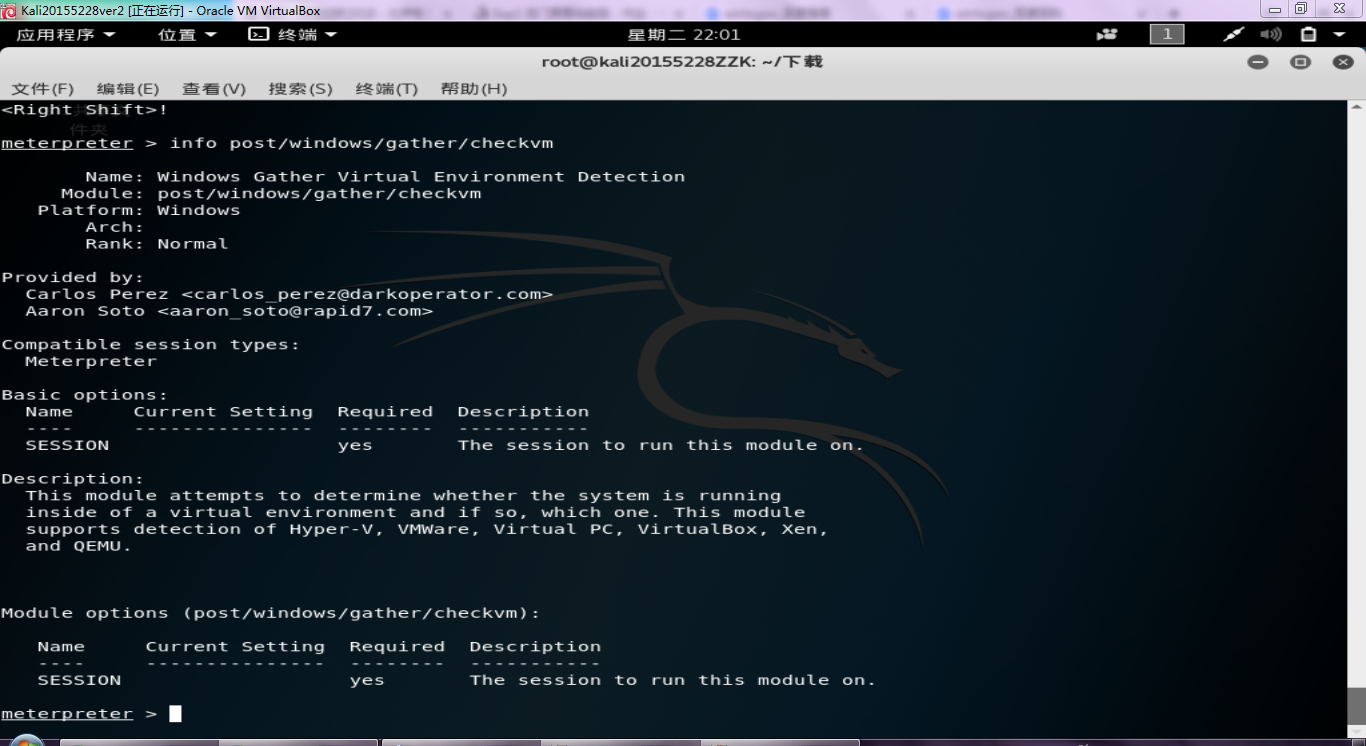Image resolution: width=1366 pixels, height=746 pixels.
Task: Minimize the Kali terminal window
Action: tap(1258, 62)
